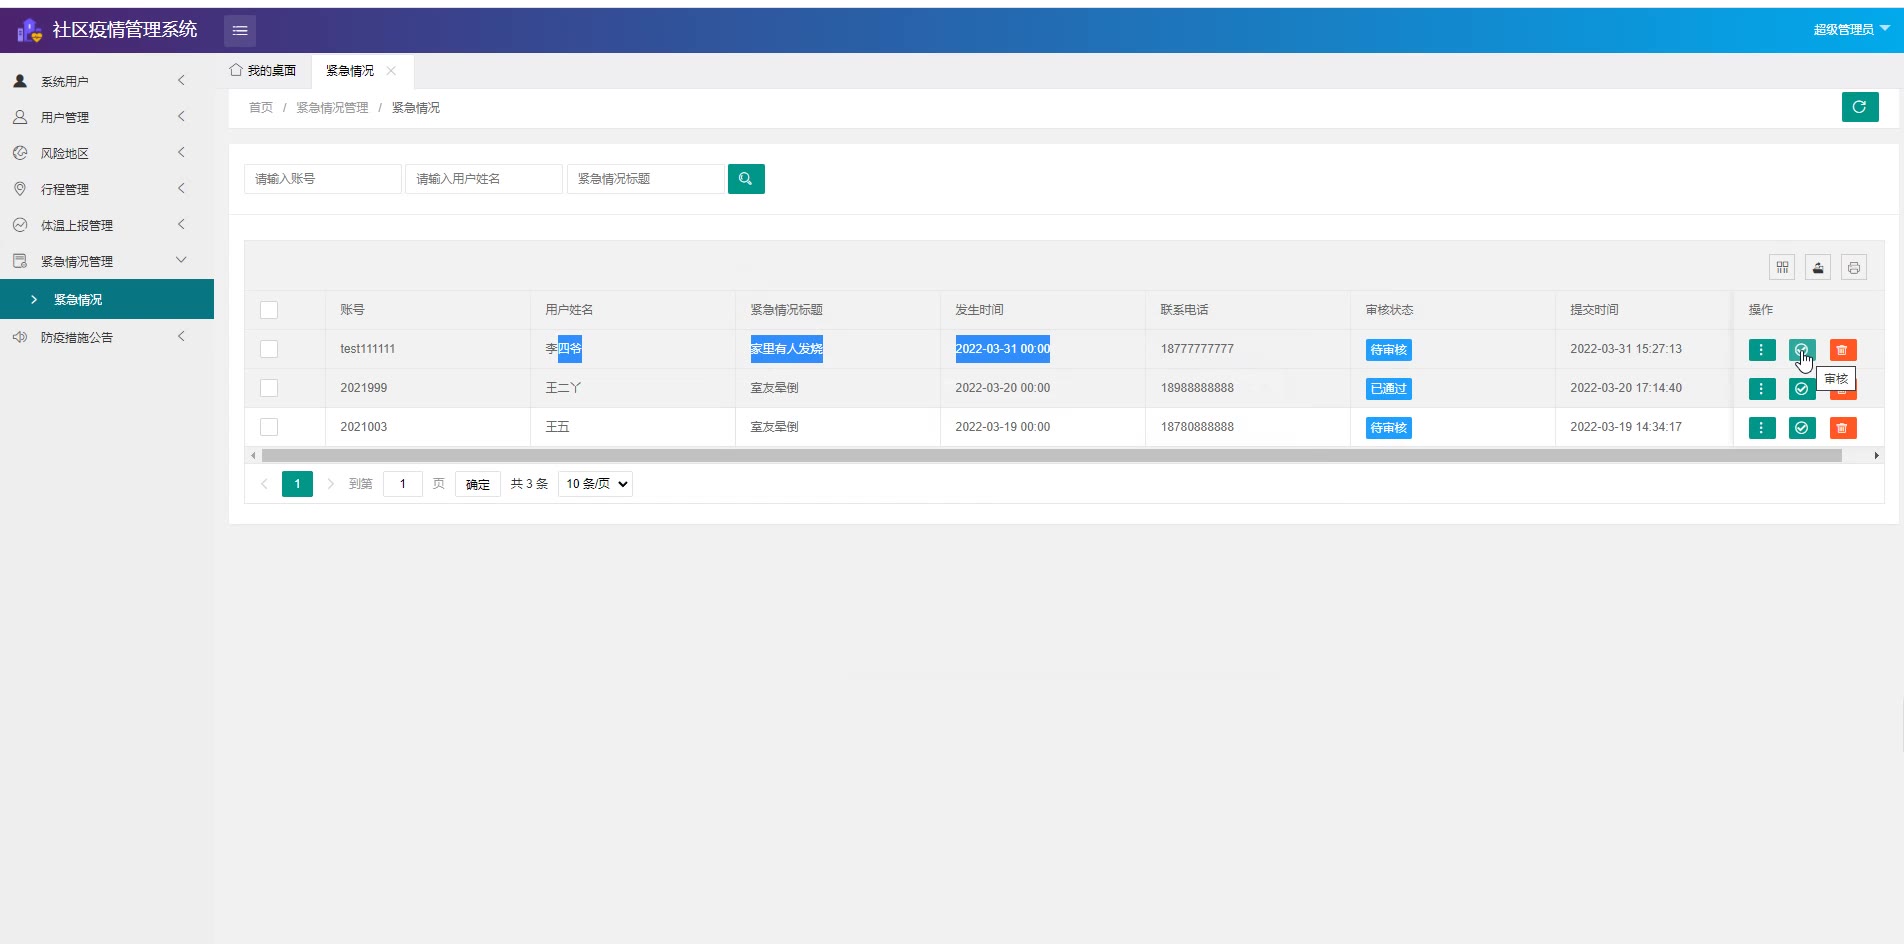The height and width of the screenshot is (944, 1904).
Task: Click the table print icon
Action: click(1854, 267)
